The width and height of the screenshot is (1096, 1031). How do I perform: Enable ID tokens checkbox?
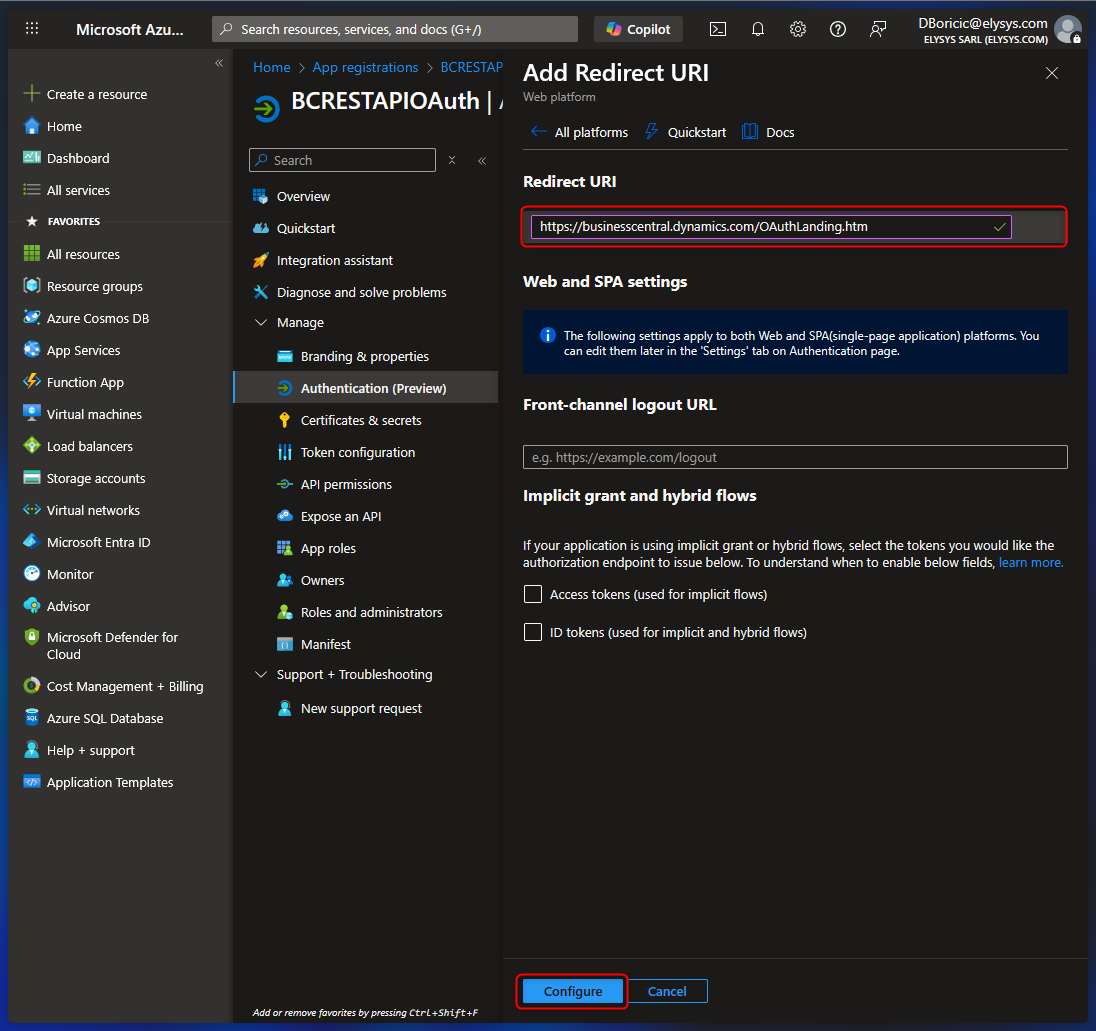coord(533,633)
